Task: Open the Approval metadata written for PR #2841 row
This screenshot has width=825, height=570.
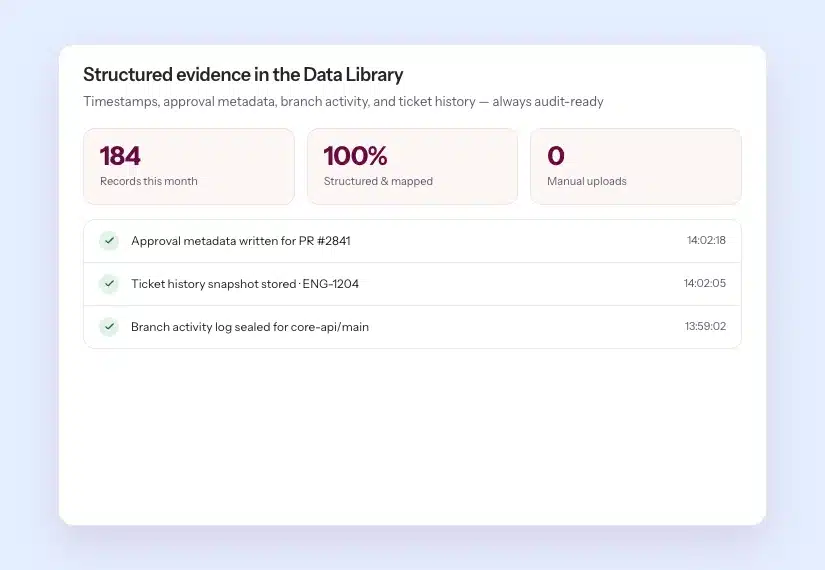Action: click(x=412, y=241)
